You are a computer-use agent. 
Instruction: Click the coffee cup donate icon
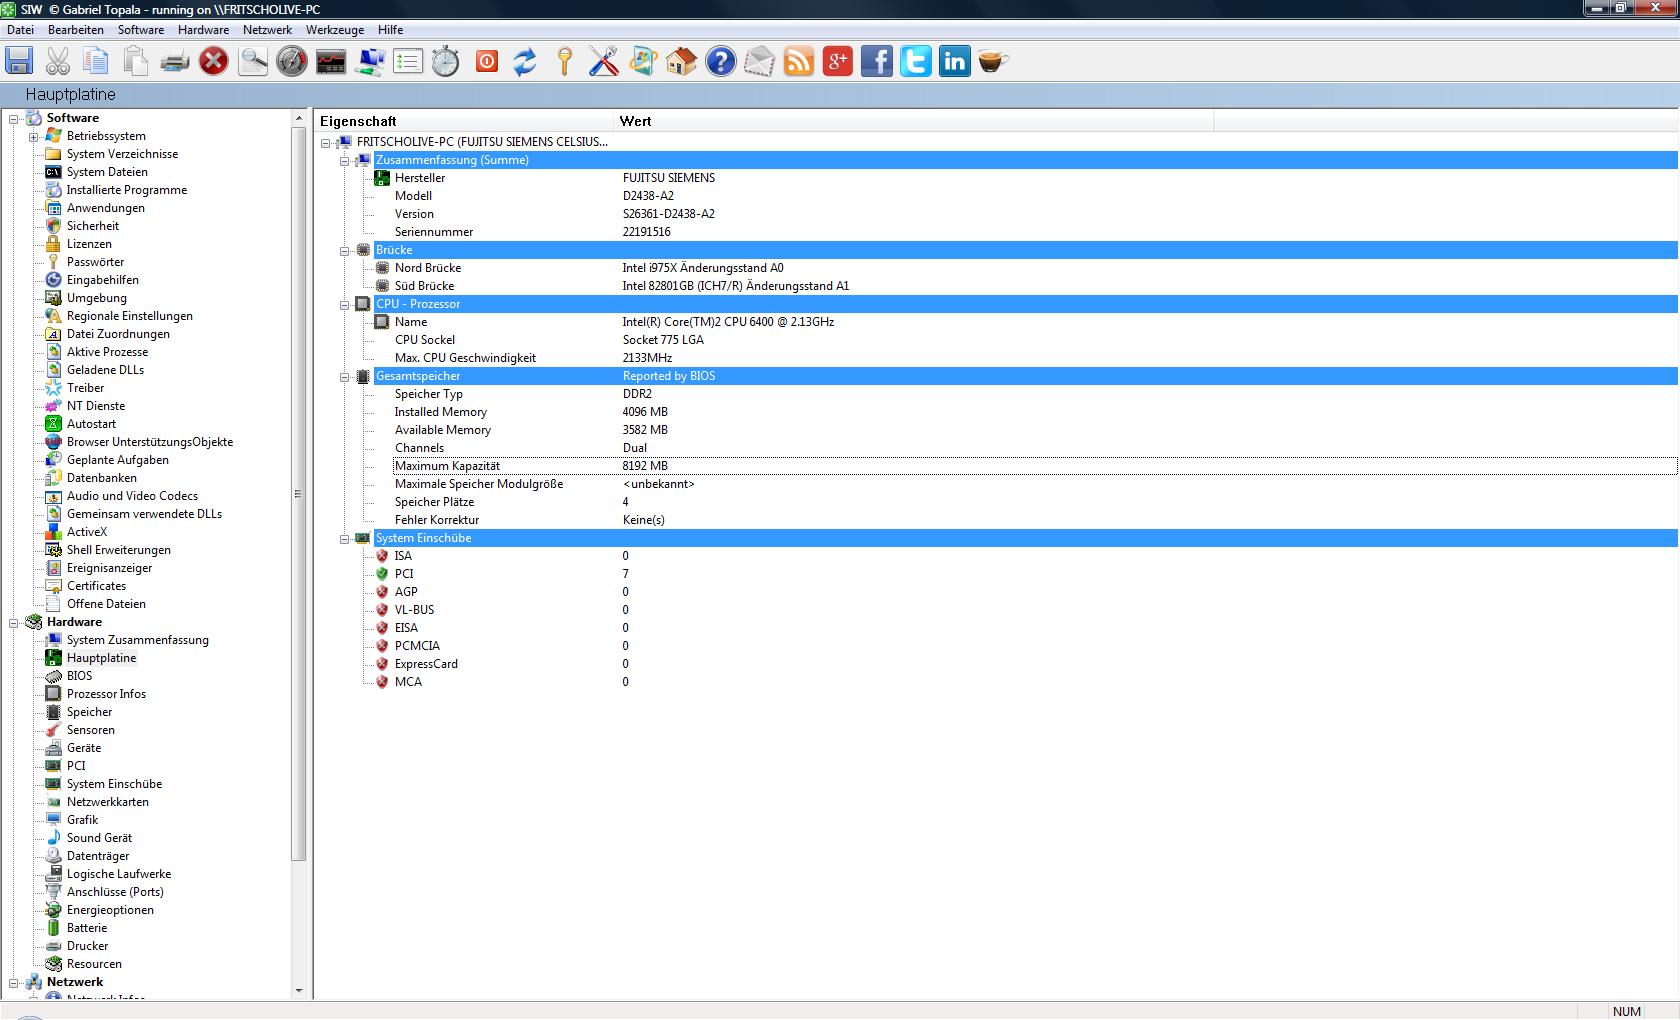coord(993,61)
